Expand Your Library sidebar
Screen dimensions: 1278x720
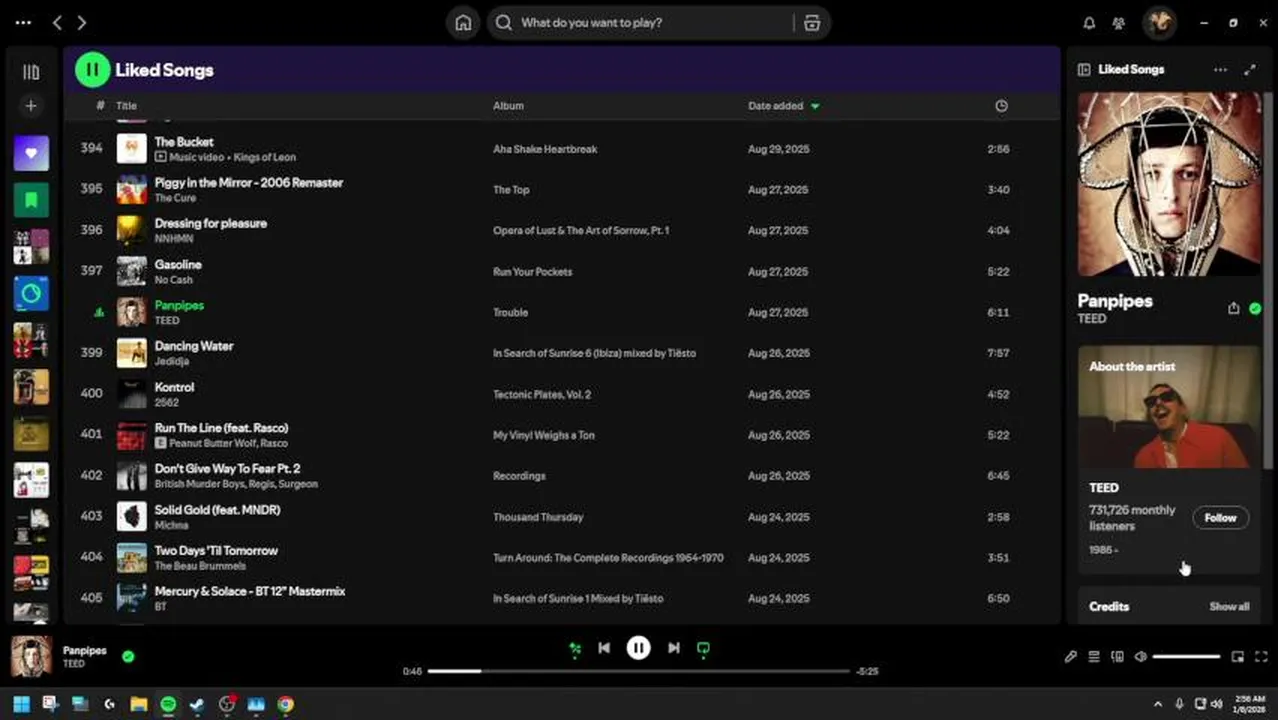(x=31, y=72)
